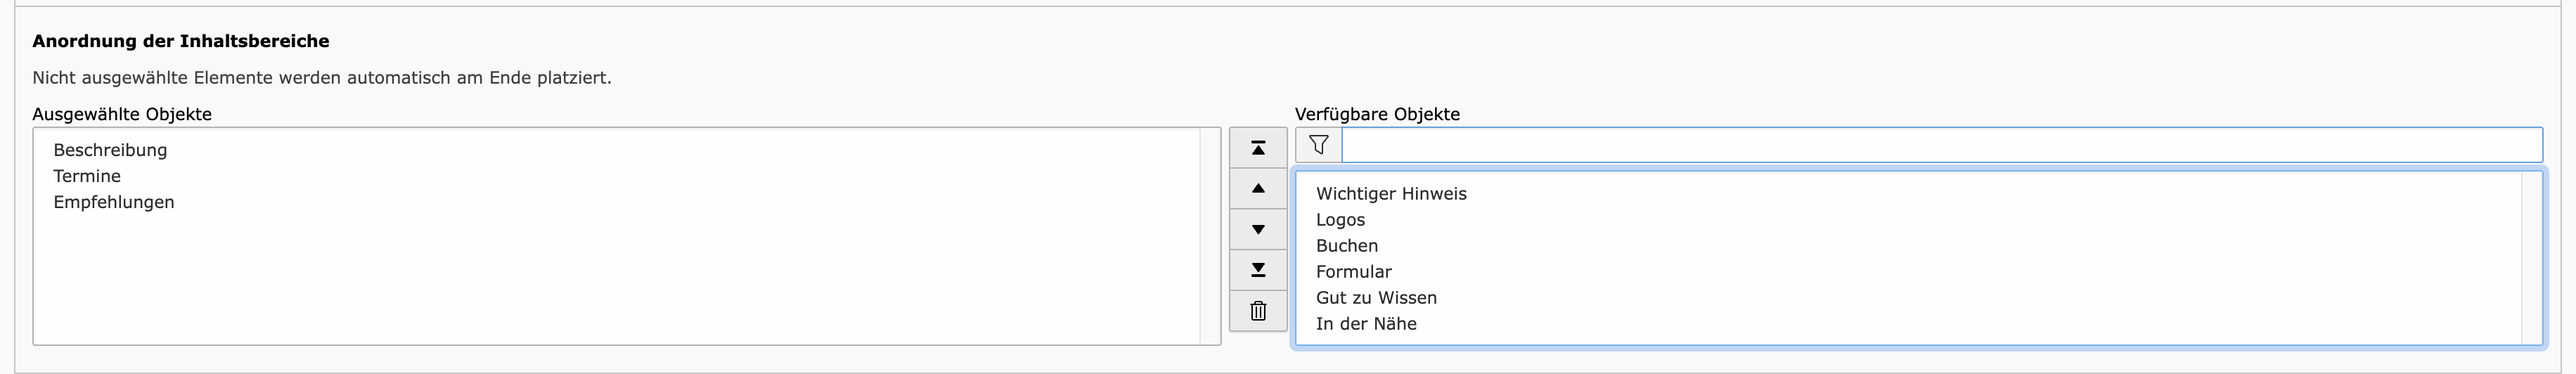The height and width of the screenshot is (374, 2576).
Task: Click the filter funnel icon
Action: point(1318,145)
